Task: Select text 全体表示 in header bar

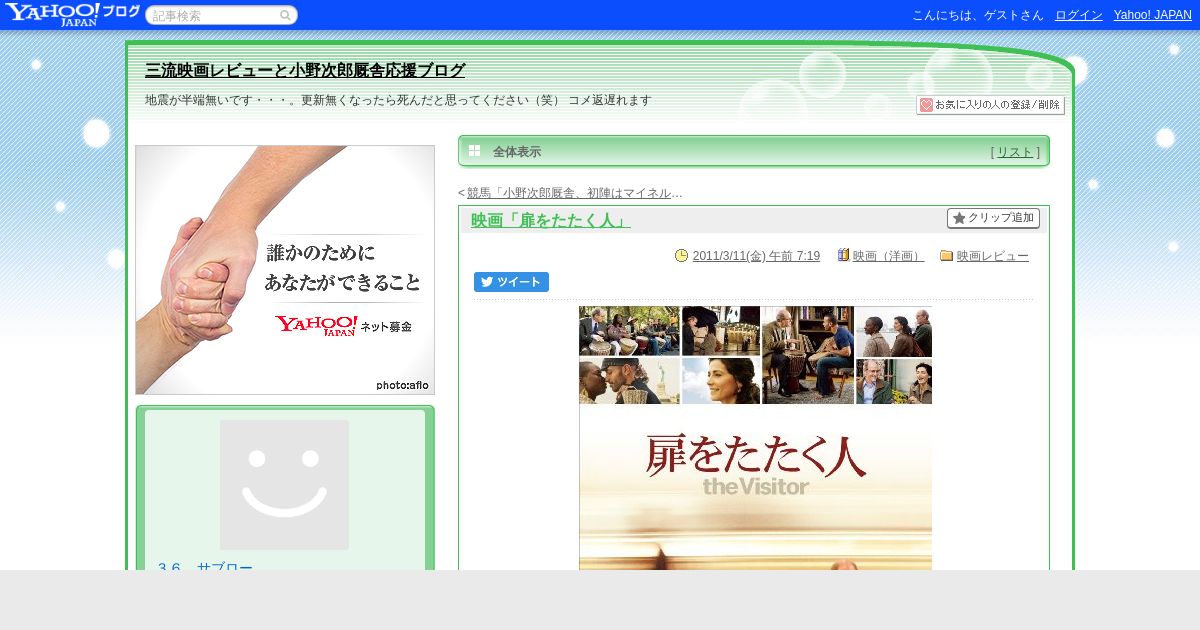Action: tap(517, 152)
